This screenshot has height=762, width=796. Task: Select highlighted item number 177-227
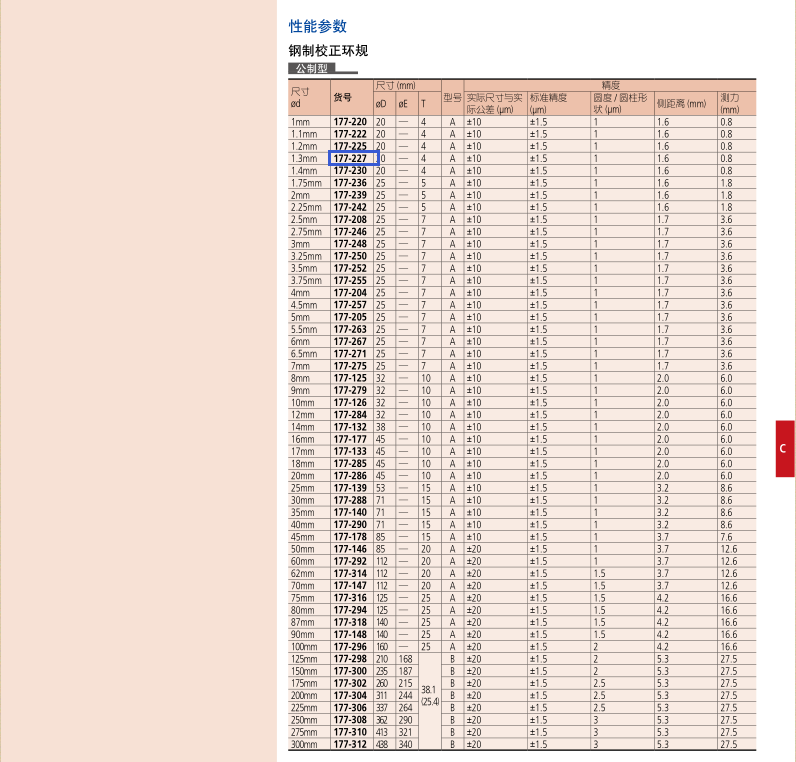pyautogui.click(x=350, y=158)
